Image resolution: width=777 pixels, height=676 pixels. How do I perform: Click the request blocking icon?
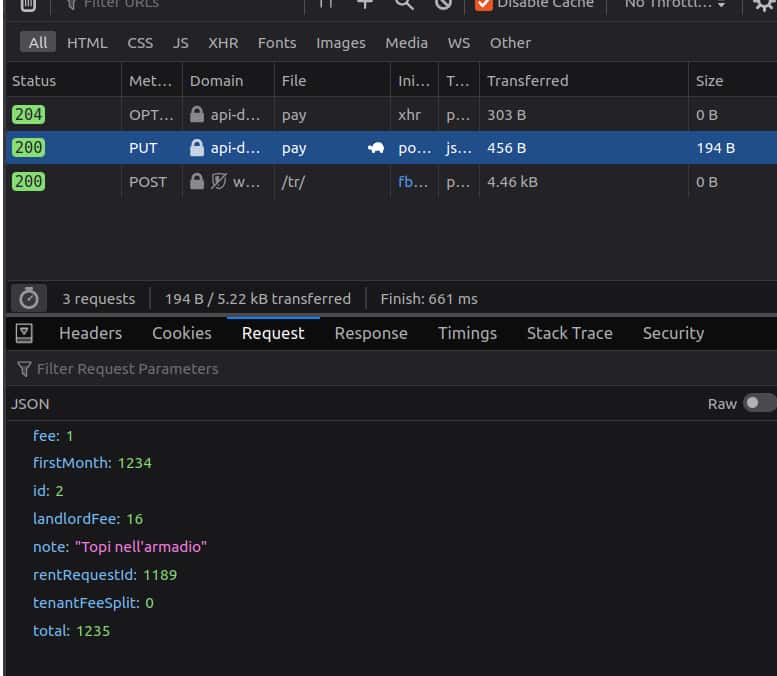tap(443, 4)
